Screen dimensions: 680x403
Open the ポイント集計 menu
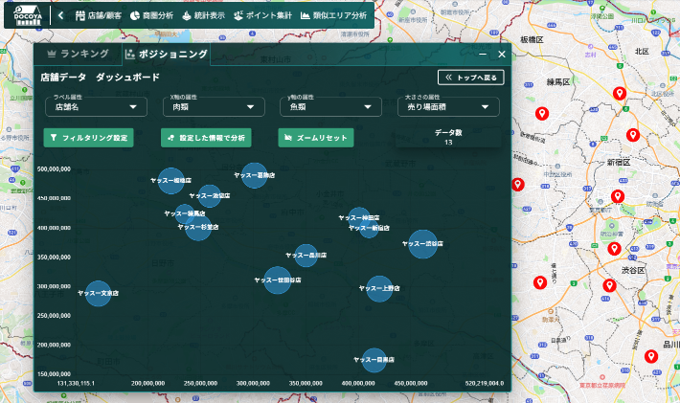[x=259, y=15]
